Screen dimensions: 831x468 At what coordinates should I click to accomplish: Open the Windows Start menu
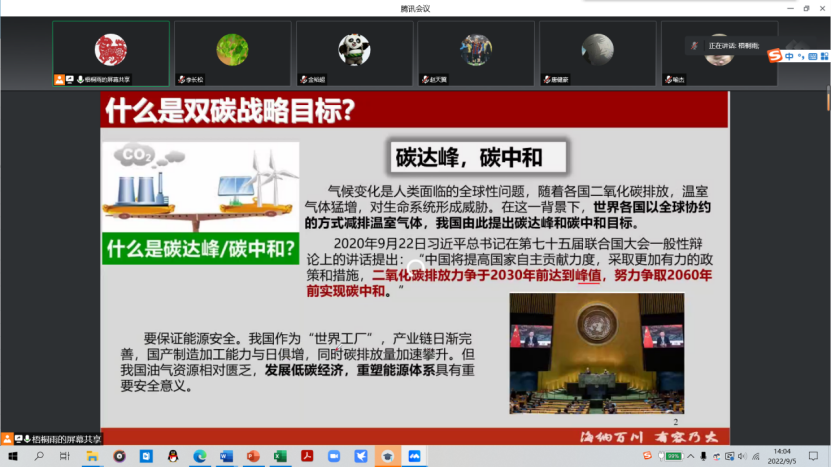pos(12,456)
